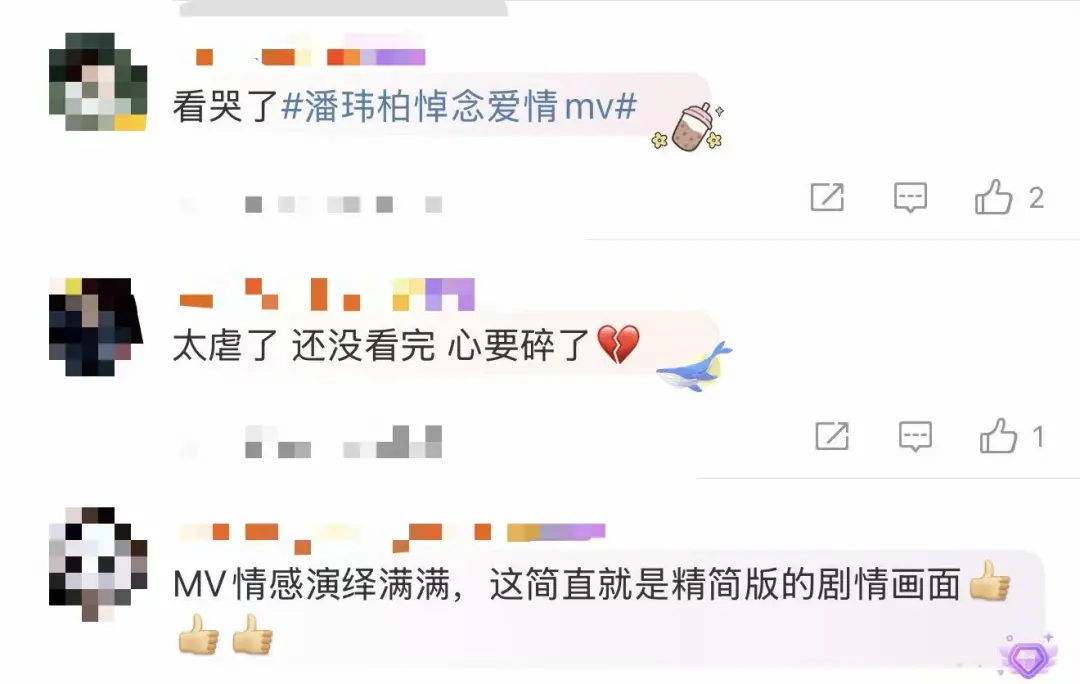Like the '看哭了' comment with thumbs-up
Viewport: 1080px width, 684px height.
pyautogui.click(x=993, y=197)
